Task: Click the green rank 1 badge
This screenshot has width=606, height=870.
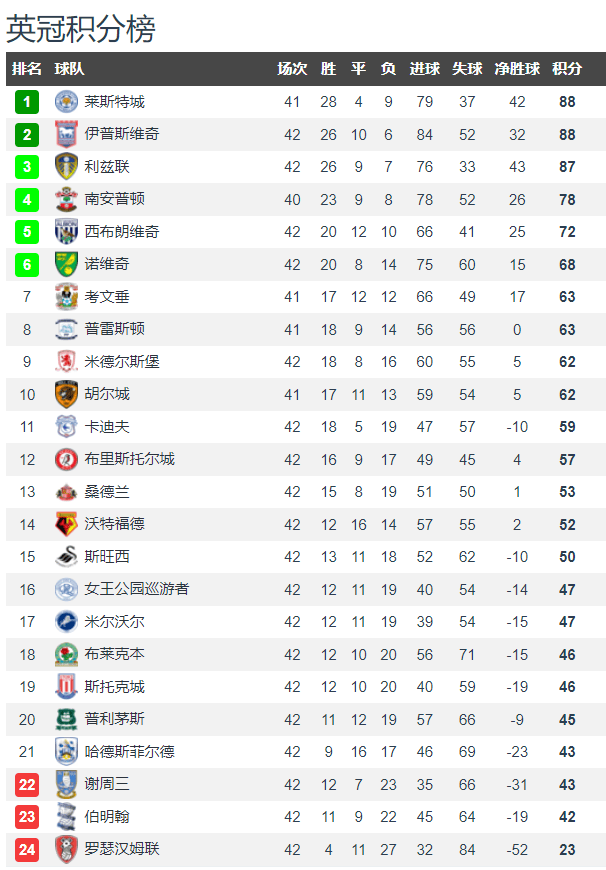Action: tap(27, 102)
